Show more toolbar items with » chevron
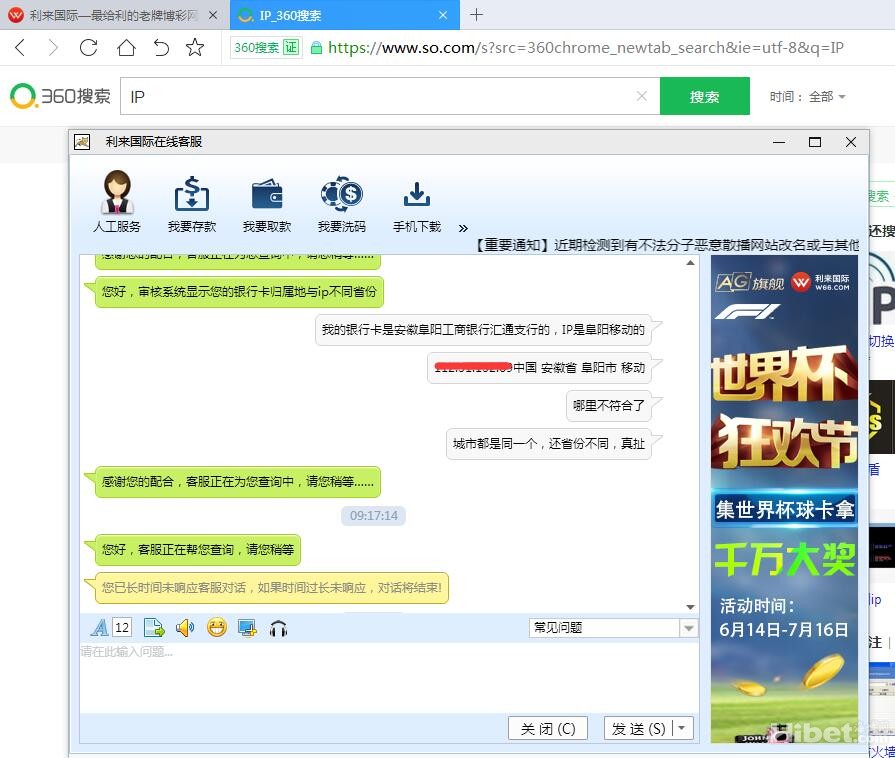895x758 pixels. click(463, 228)
